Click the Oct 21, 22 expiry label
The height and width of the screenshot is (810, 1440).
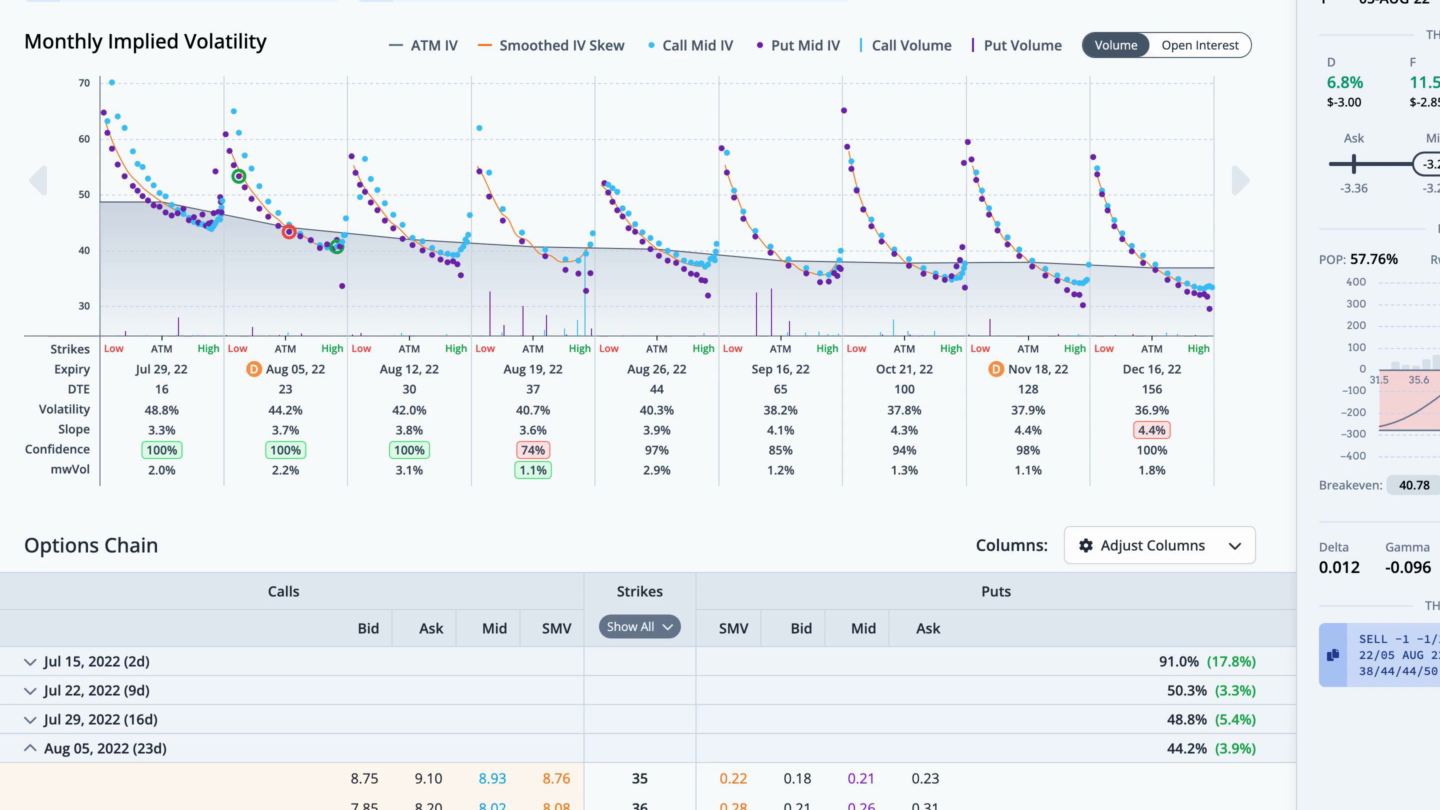[x=904, y=369]
